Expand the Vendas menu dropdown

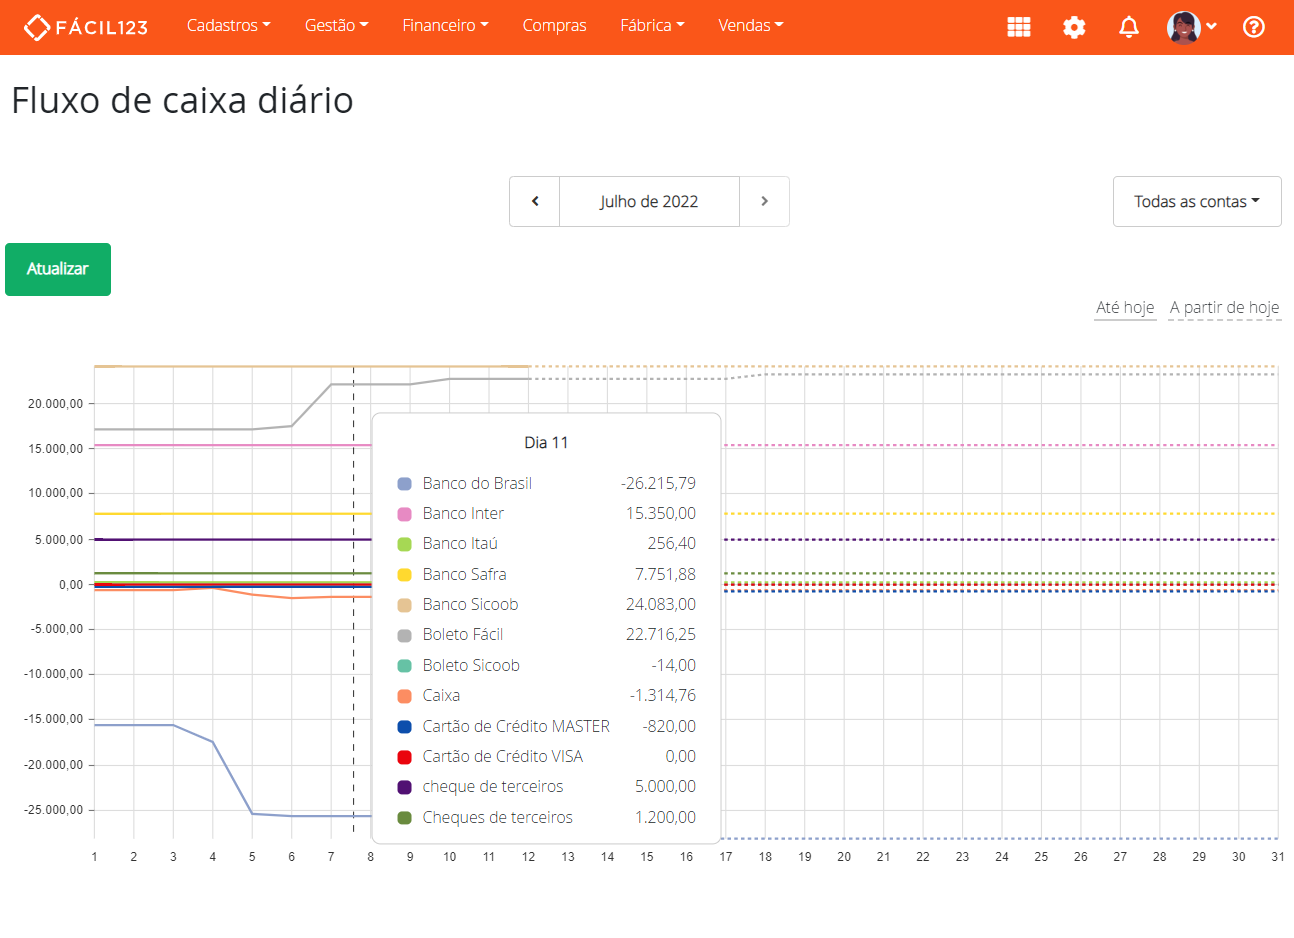pyautogui.click(x=750, y=26)
